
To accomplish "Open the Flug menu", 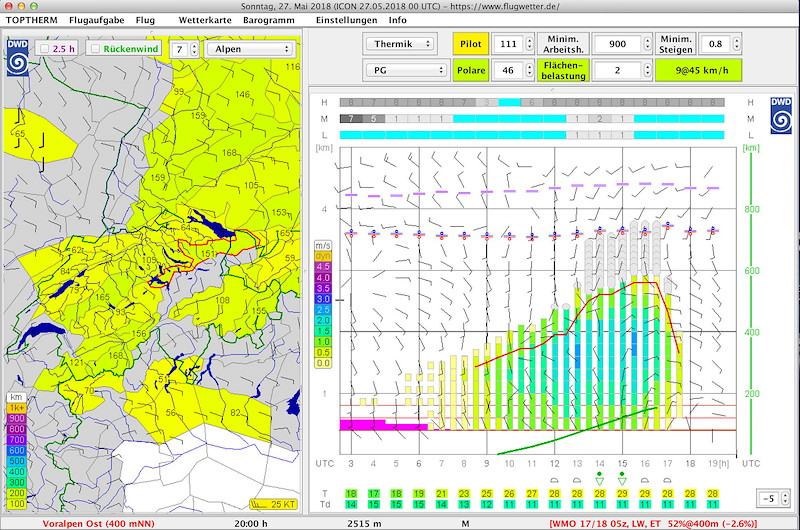I will (x=145, y=20).
